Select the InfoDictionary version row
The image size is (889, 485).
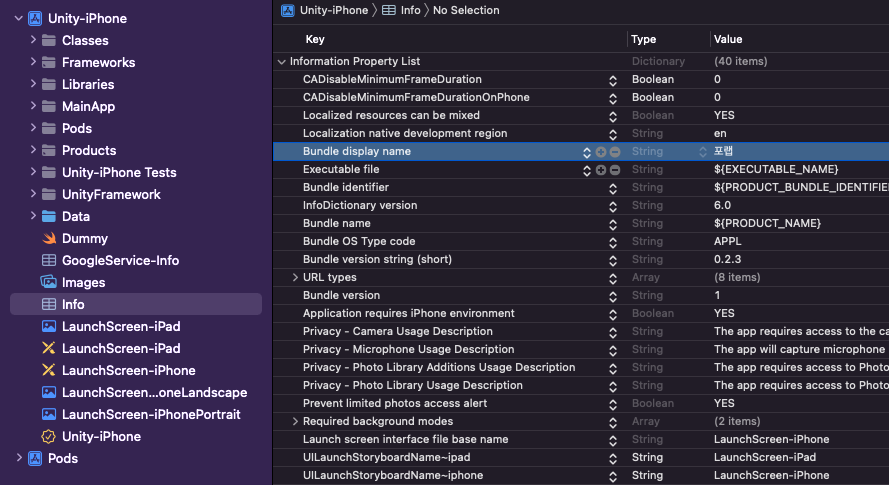coord(581,205)
